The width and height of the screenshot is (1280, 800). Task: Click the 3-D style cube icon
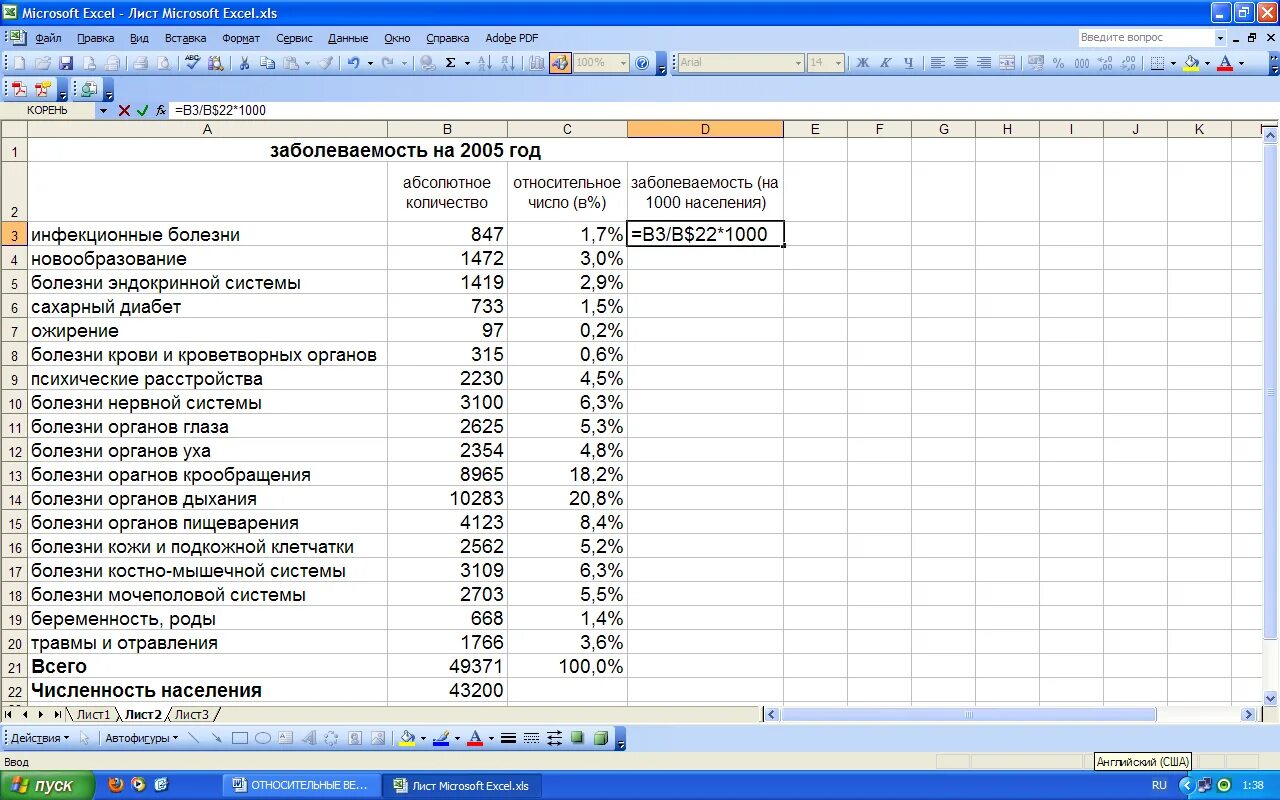600,739
